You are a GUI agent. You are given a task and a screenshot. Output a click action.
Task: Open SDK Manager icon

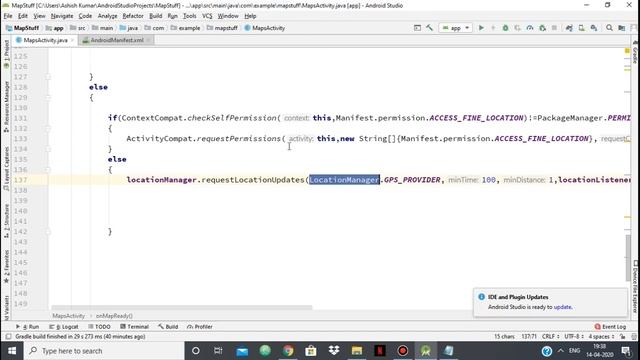[x=594, y=28]
